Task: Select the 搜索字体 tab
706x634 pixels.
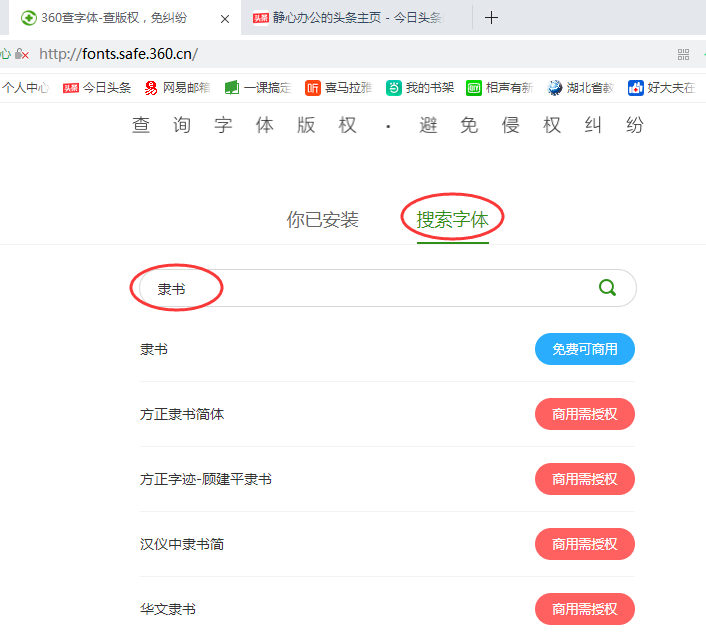Action: coord(453,220)
